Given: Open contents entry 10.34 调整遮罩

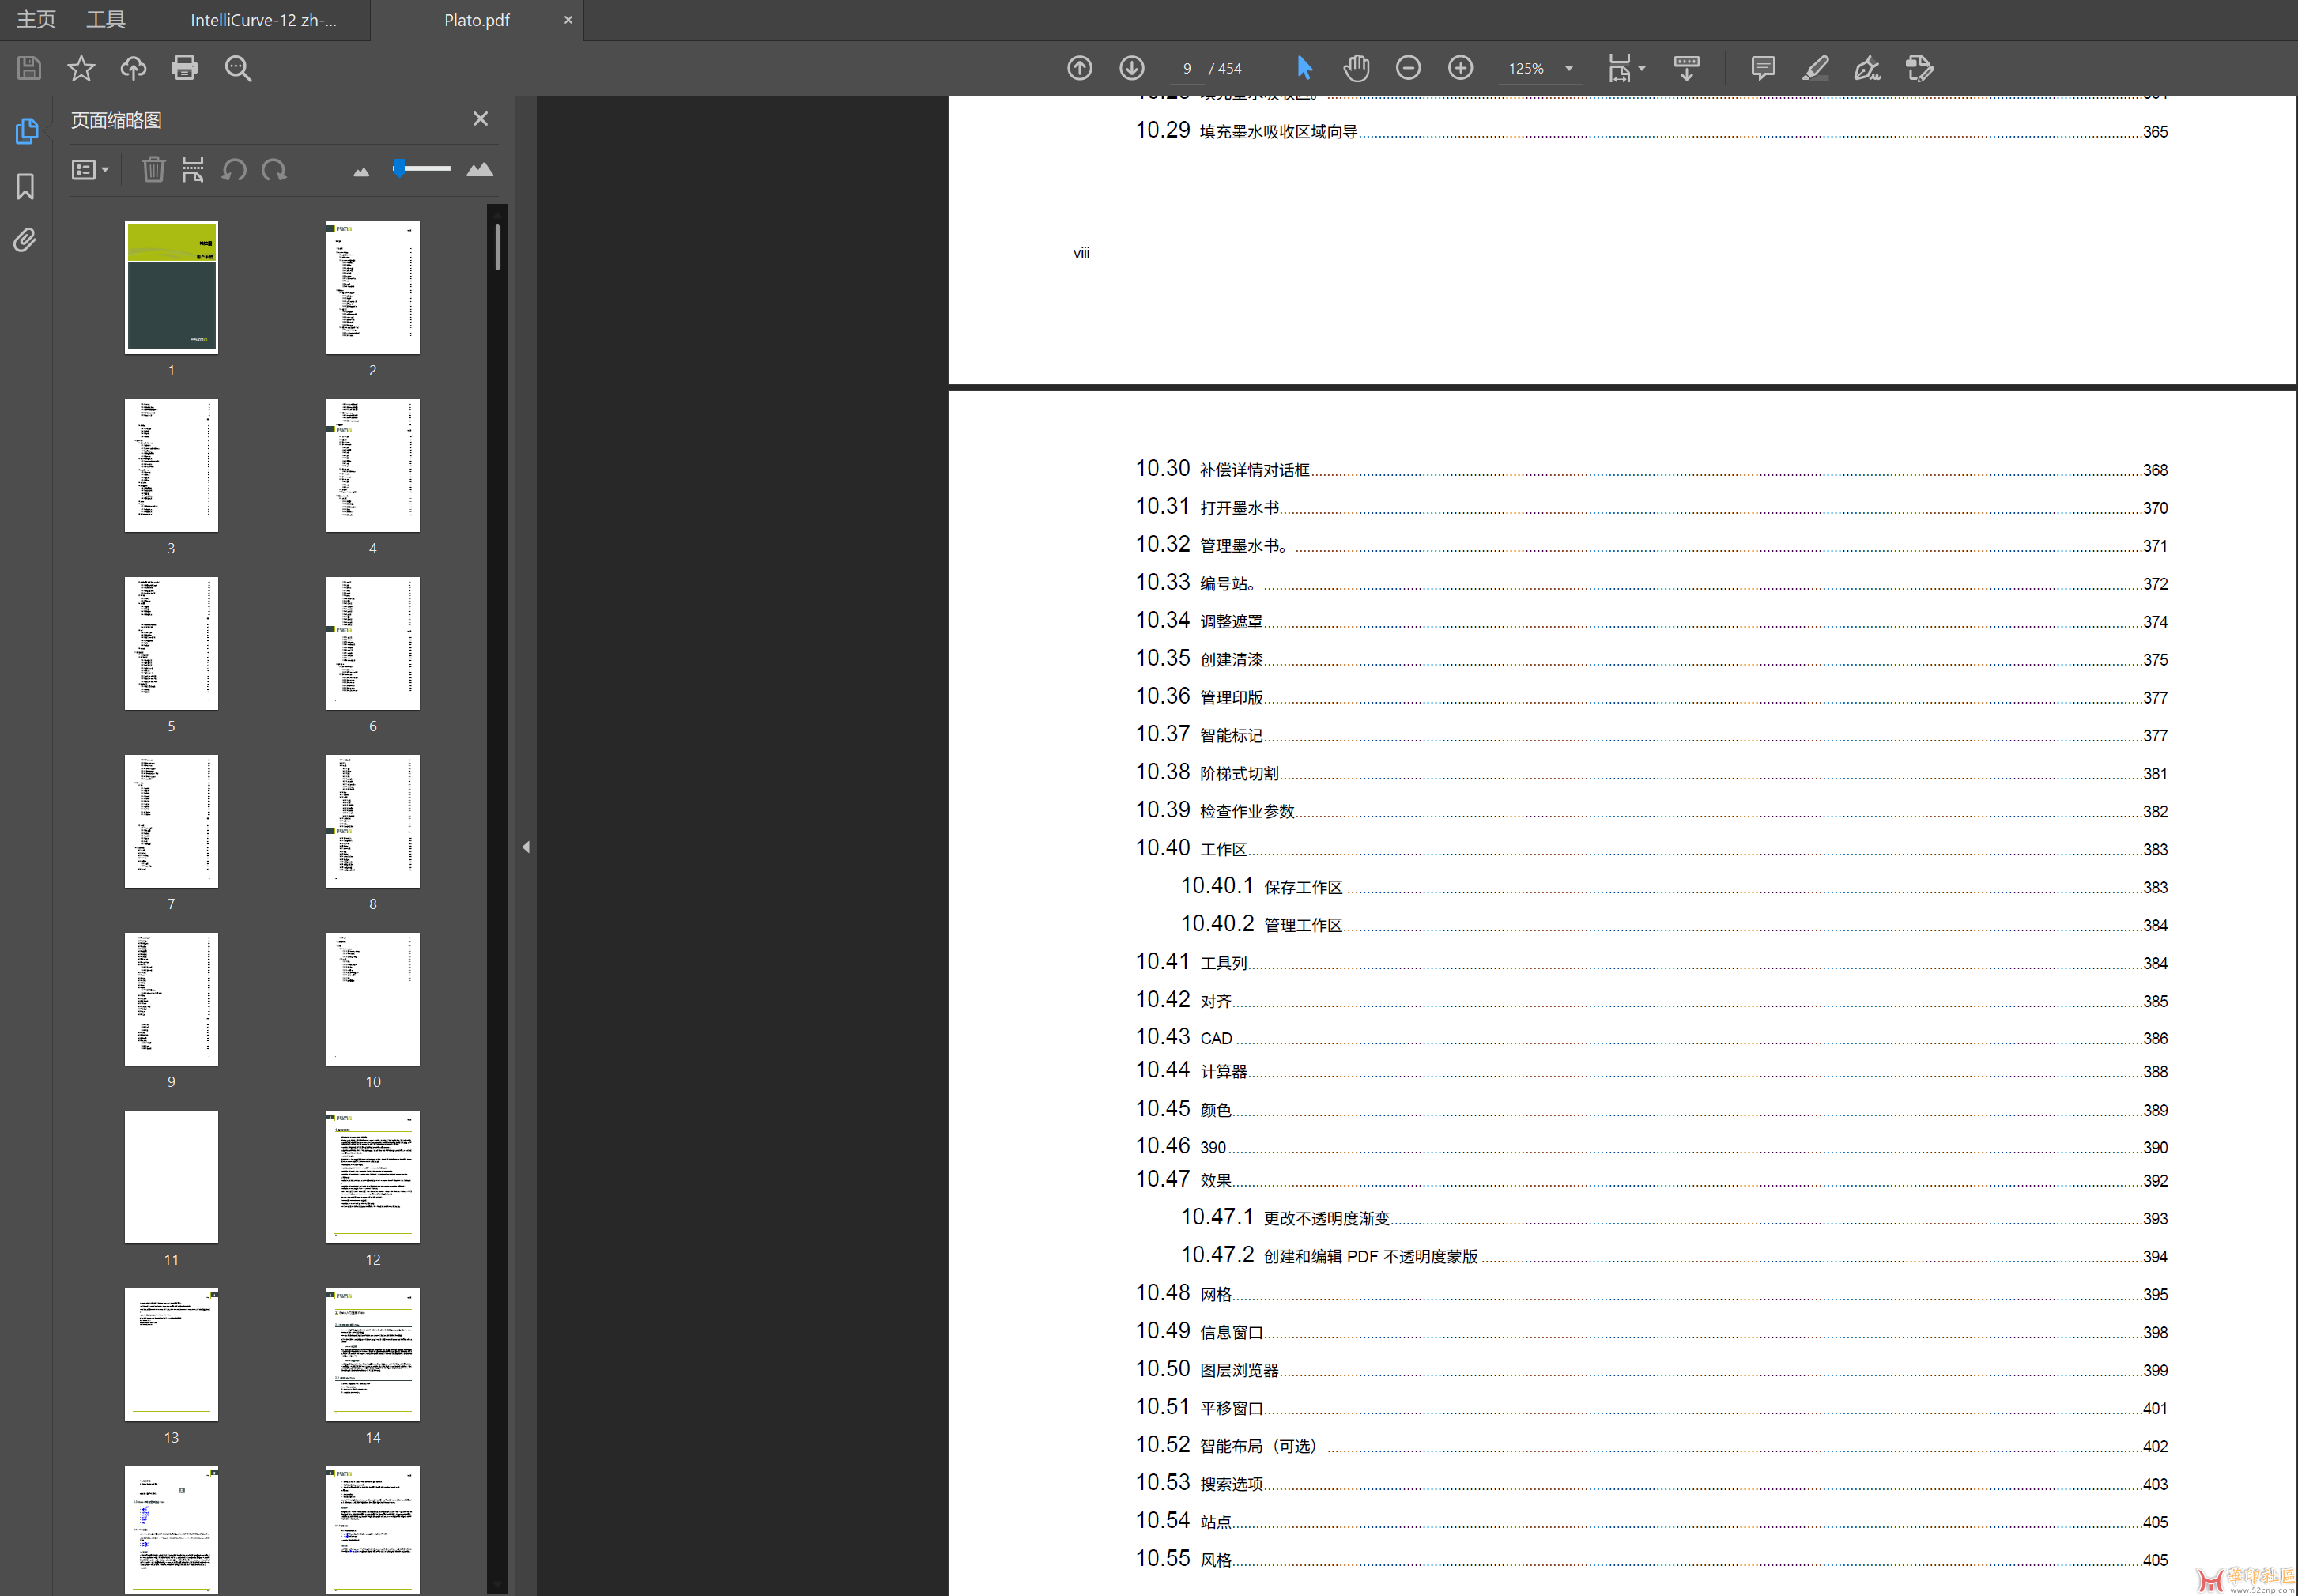Looking at the screenshot, I should pos(1651,621).
